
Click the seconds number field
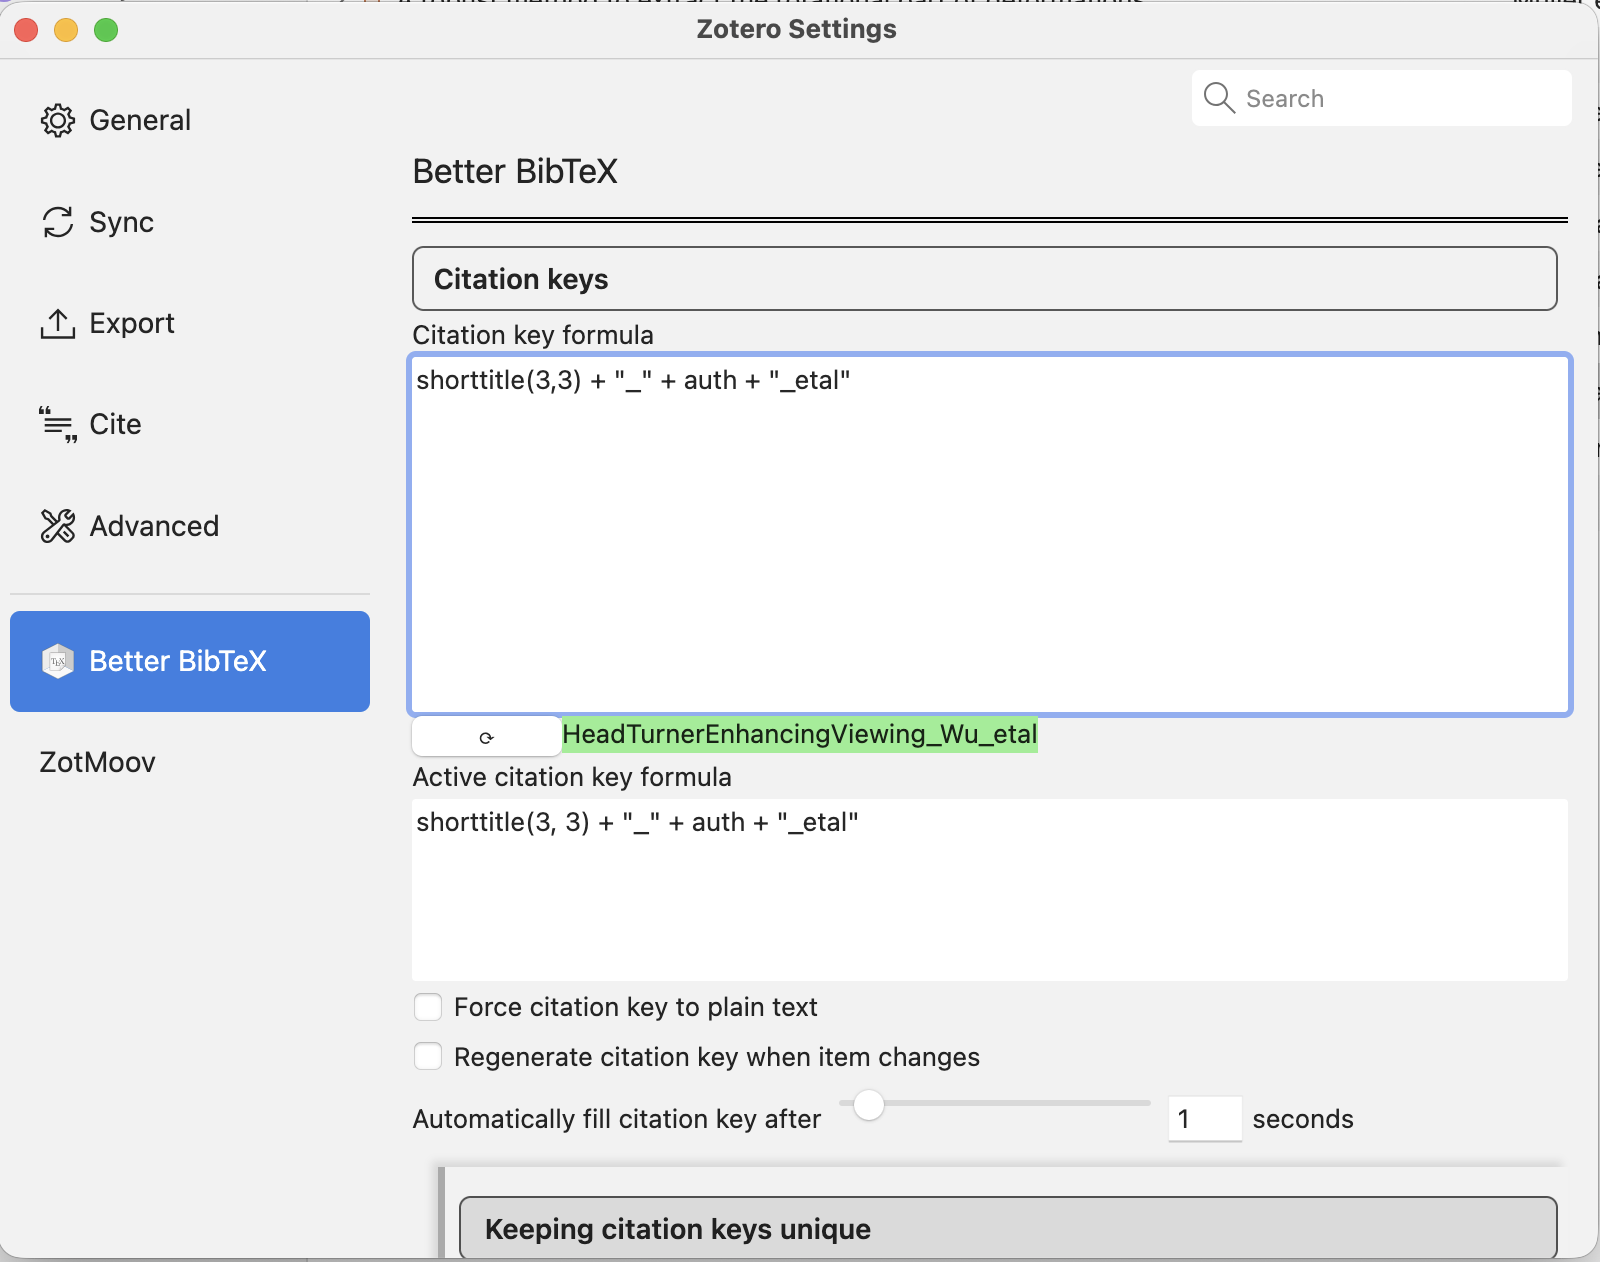[x=1205, y=1119]
